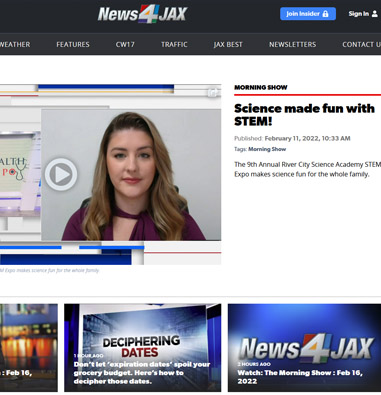
Task: Click the '2 hours ago' timestamp
Action: (254, 364)
